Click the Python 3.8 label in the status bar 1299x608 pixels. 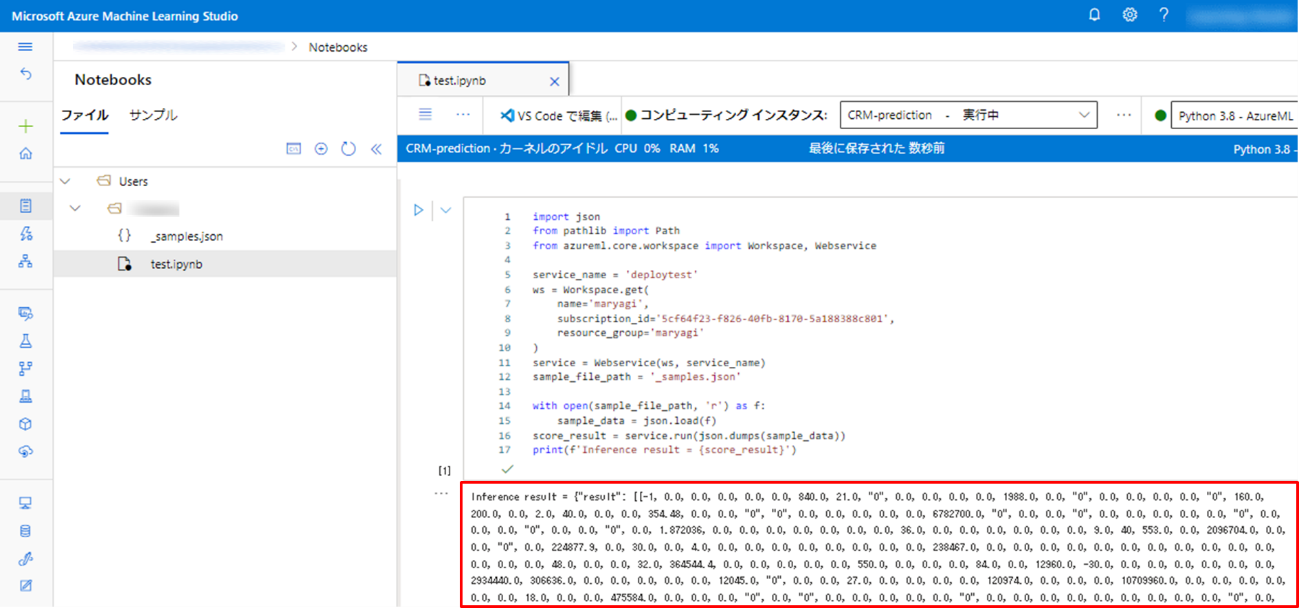(x=1264, y=148)
